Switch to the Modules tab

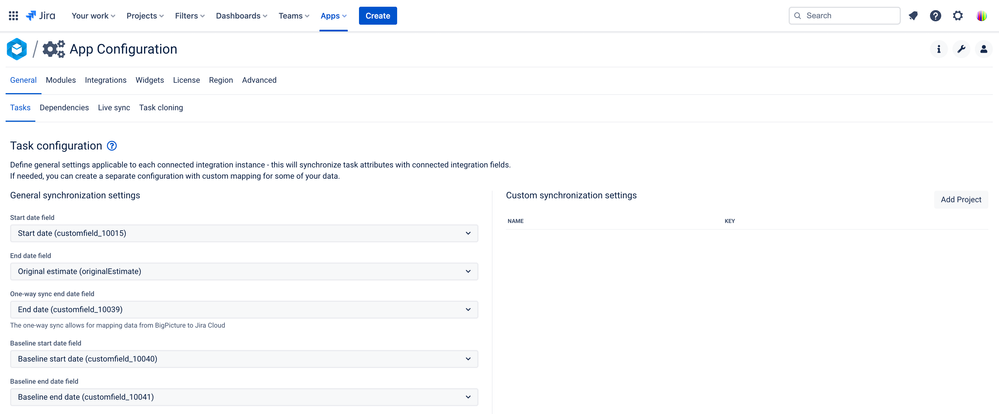click(x=61, y=80)
